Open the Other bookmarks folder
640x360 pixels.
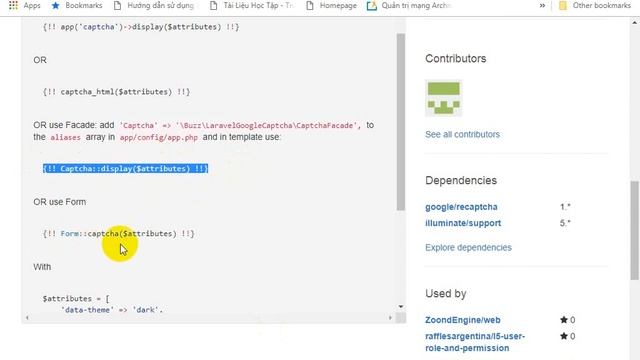(594, 5)
